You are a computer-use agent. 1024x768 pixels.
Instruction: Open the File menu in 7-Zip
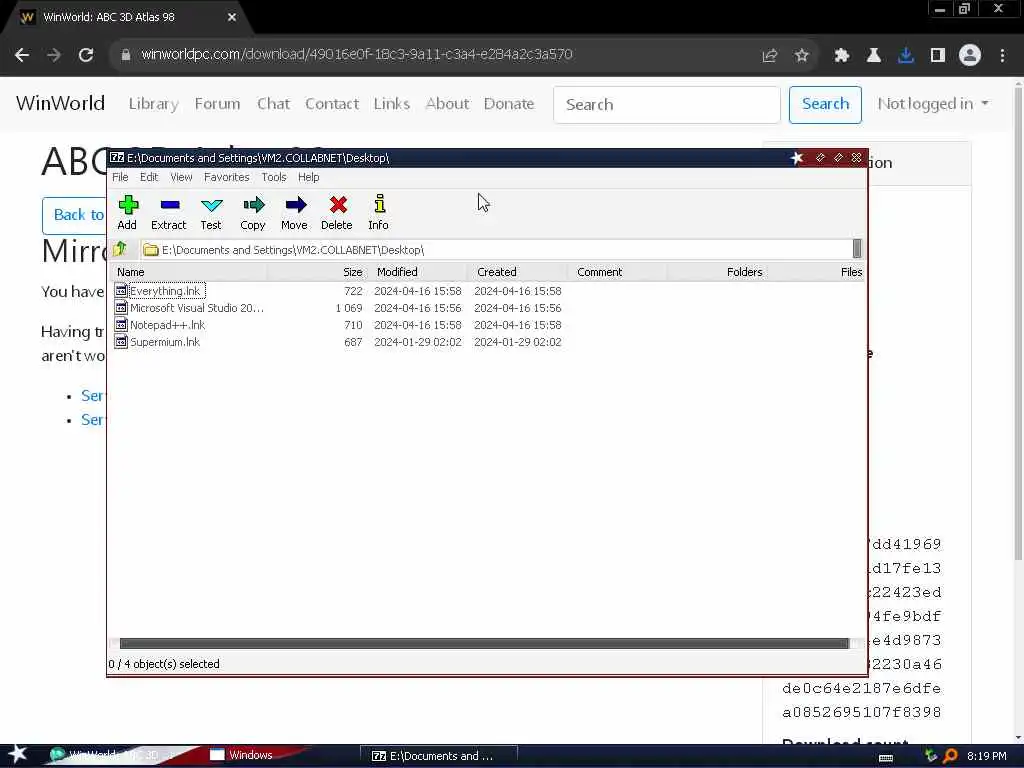point(120,177)
